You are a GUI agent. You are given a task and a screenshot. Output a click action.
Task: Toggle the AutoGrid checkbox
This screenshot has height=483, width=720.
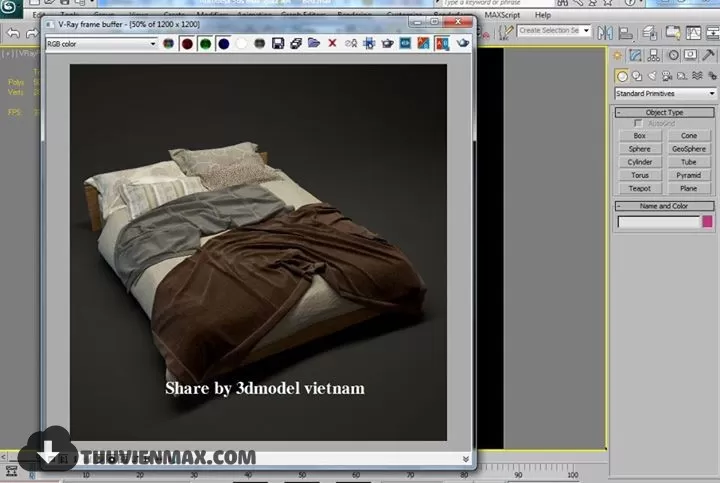click(x=638, y=124)
